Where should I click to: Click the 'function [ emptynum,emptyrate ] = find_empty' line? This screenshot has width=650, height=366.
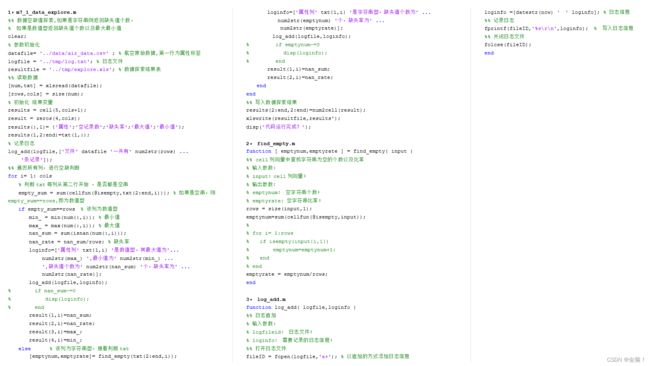click(330, 151)
